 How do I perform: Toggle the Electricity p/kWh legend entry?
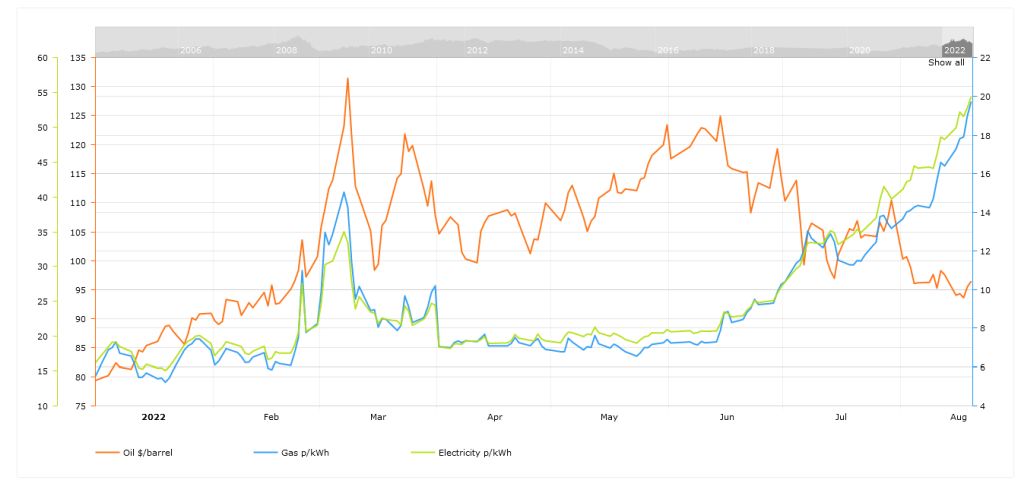[x=461, y=452]
